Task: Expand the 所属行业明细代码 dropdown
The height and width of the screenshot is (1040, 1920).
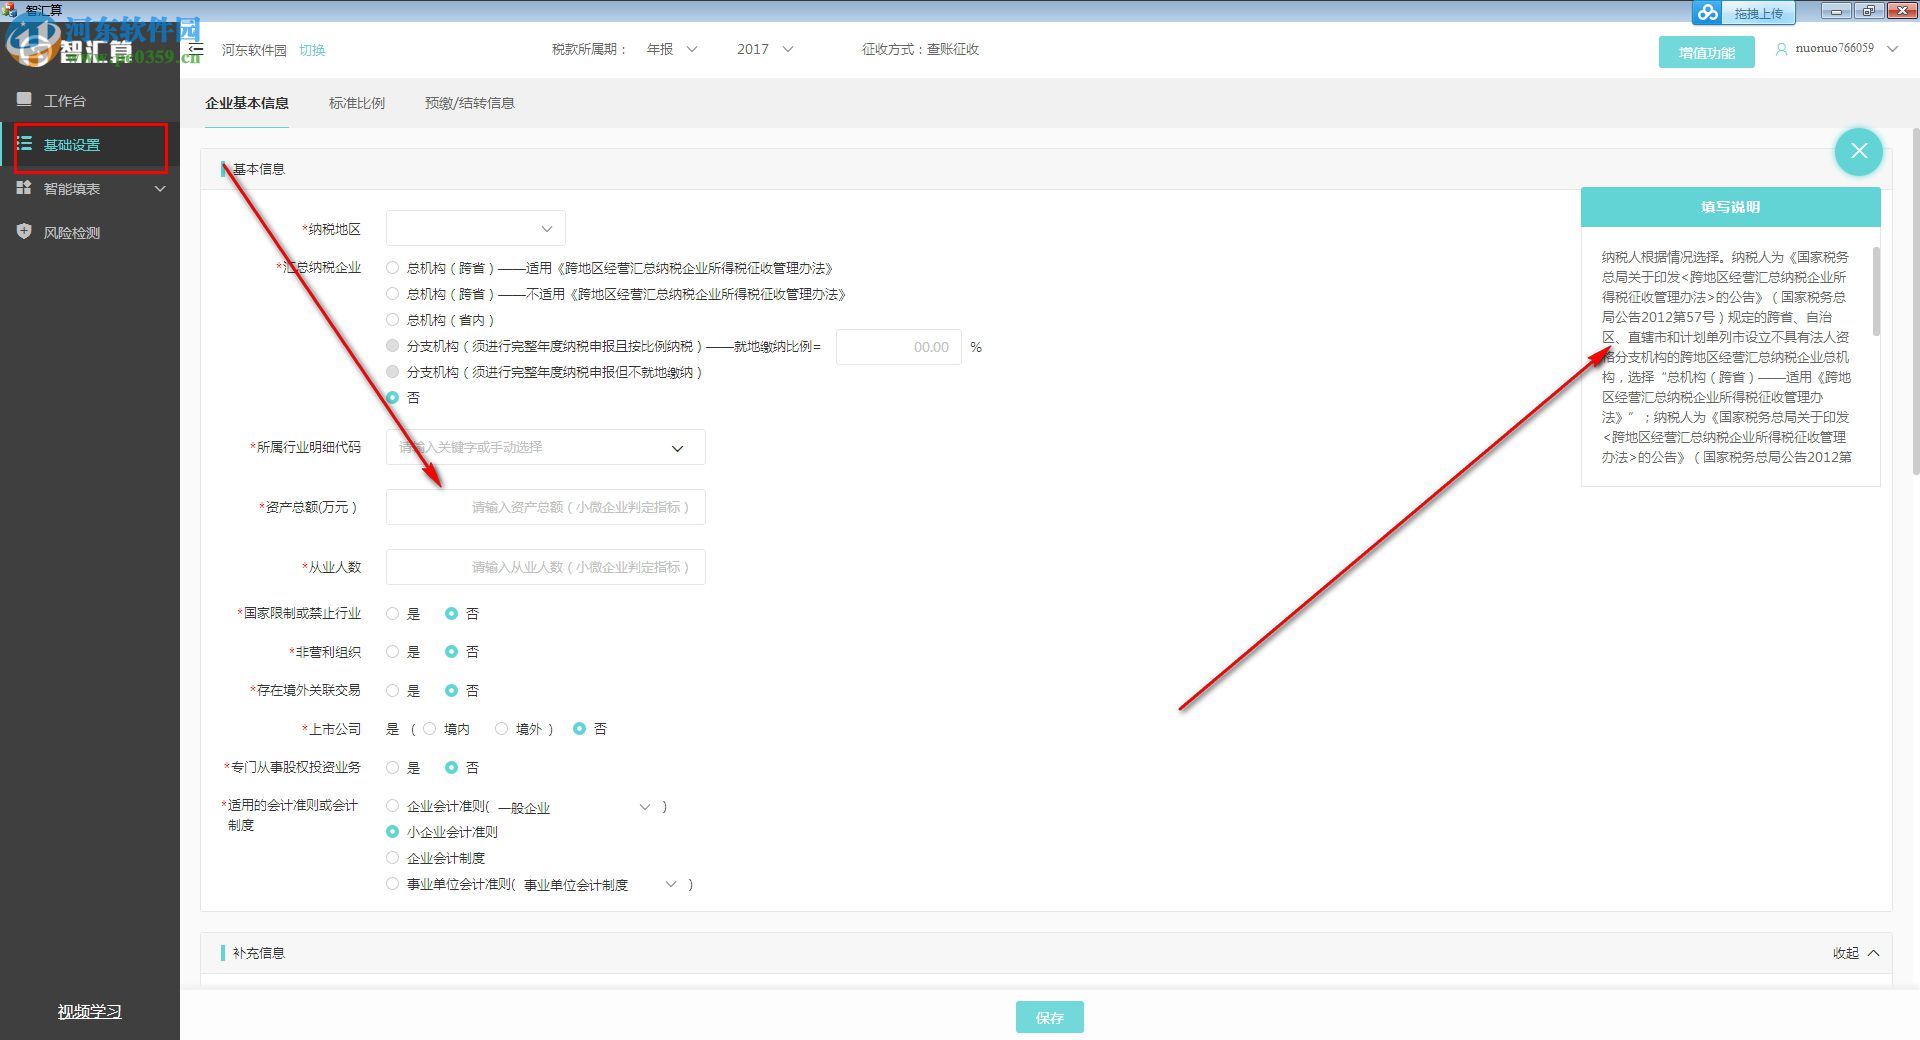Action: [x=677, y=447]
